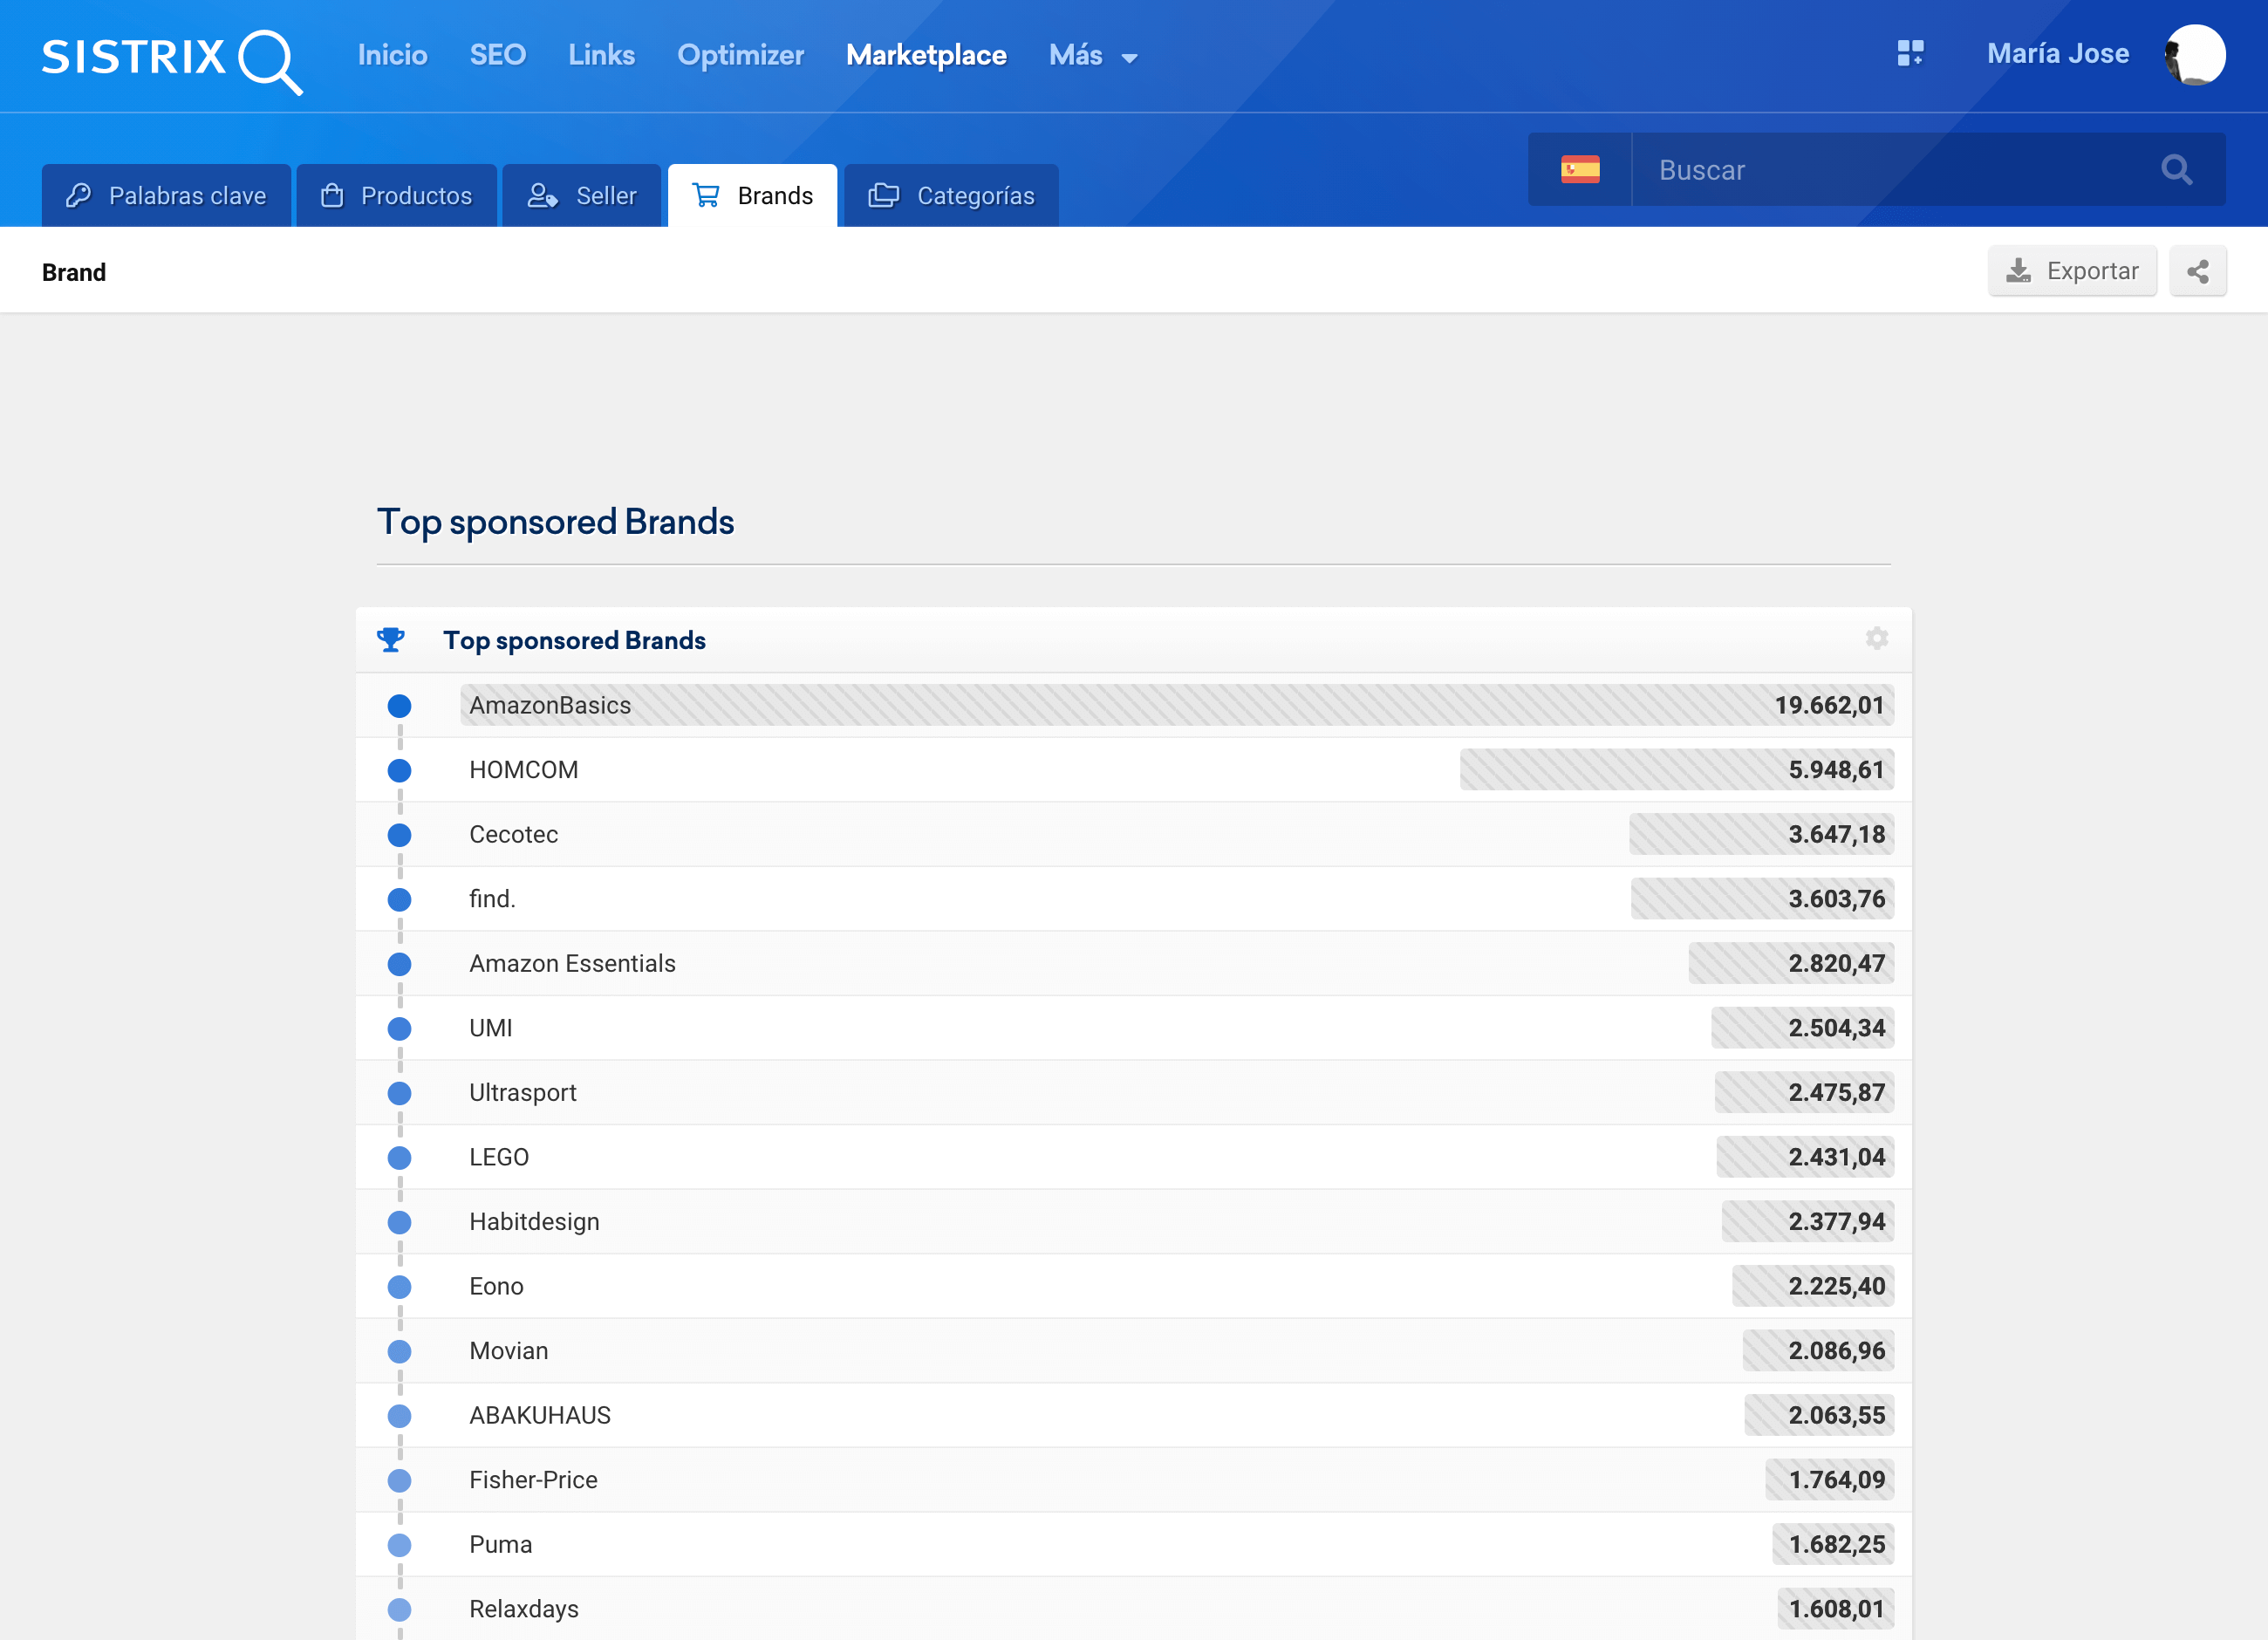Open settings gear for Top sponsored Brands
The width and height of the screenshot is (2268, 1640).
(1876, 638)
